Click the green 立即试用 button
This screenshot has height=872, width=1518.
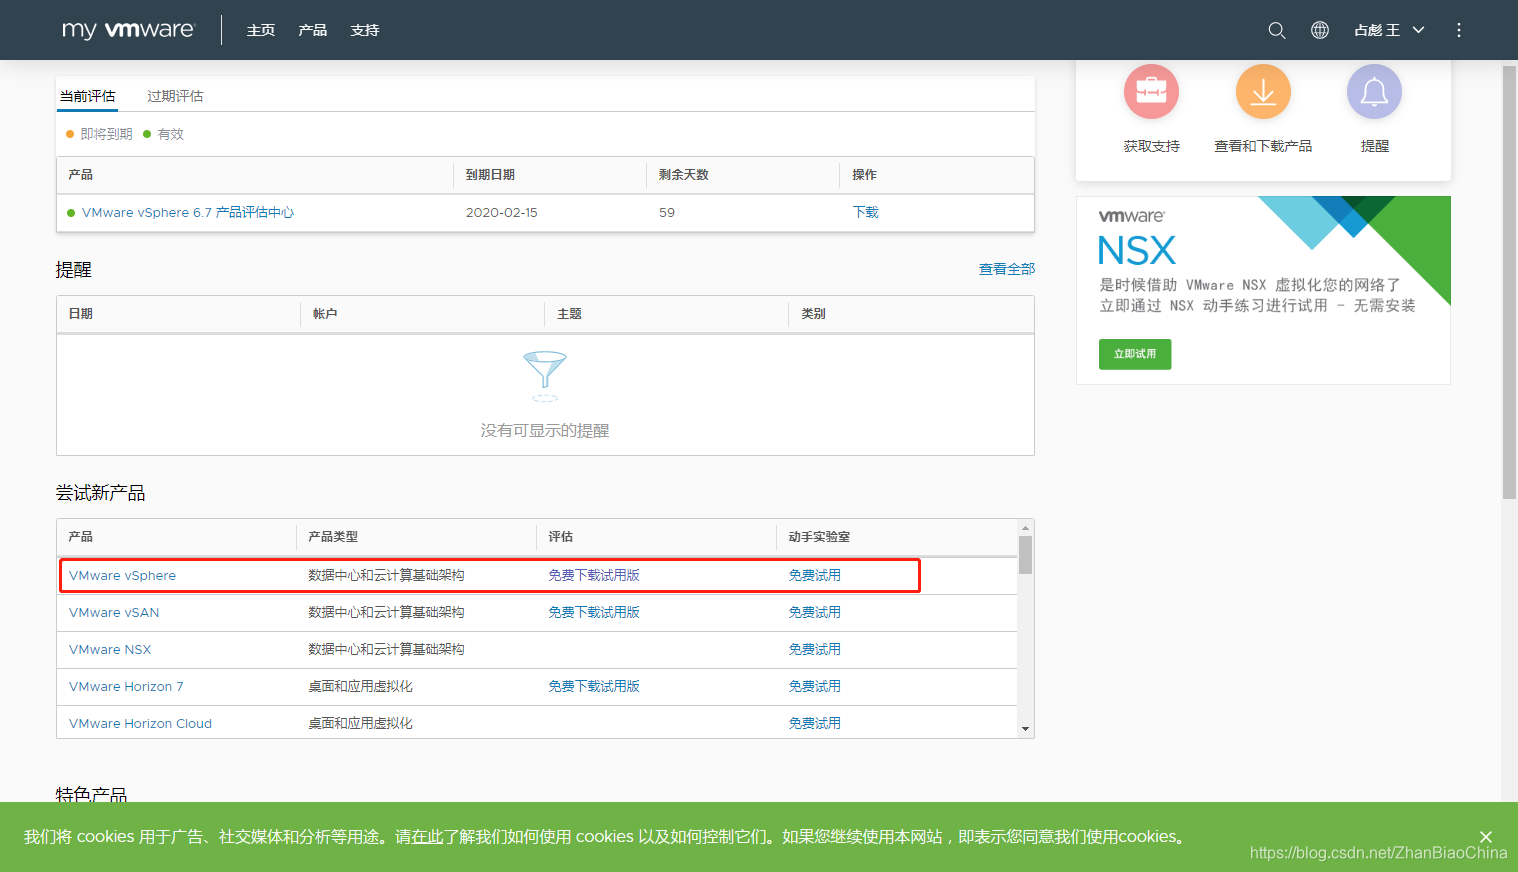click(x=1135, y=354)
